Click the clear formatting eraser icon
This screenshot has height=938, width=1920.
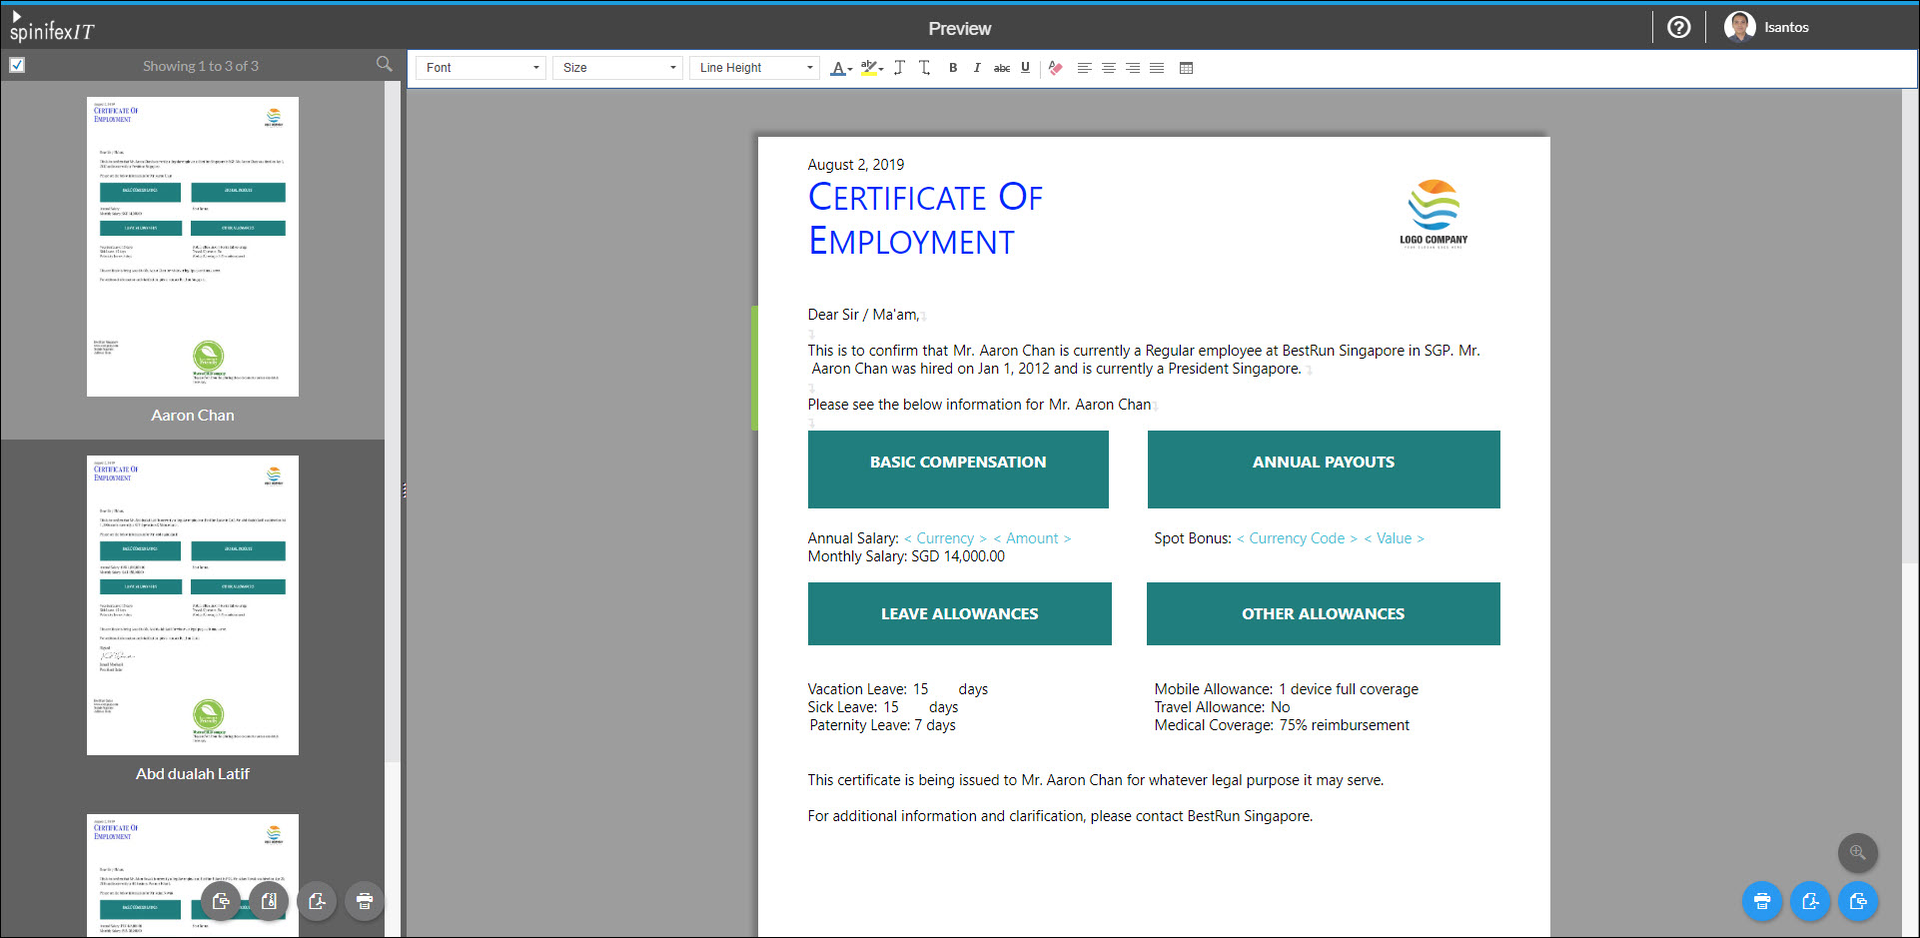[1055, 68]
